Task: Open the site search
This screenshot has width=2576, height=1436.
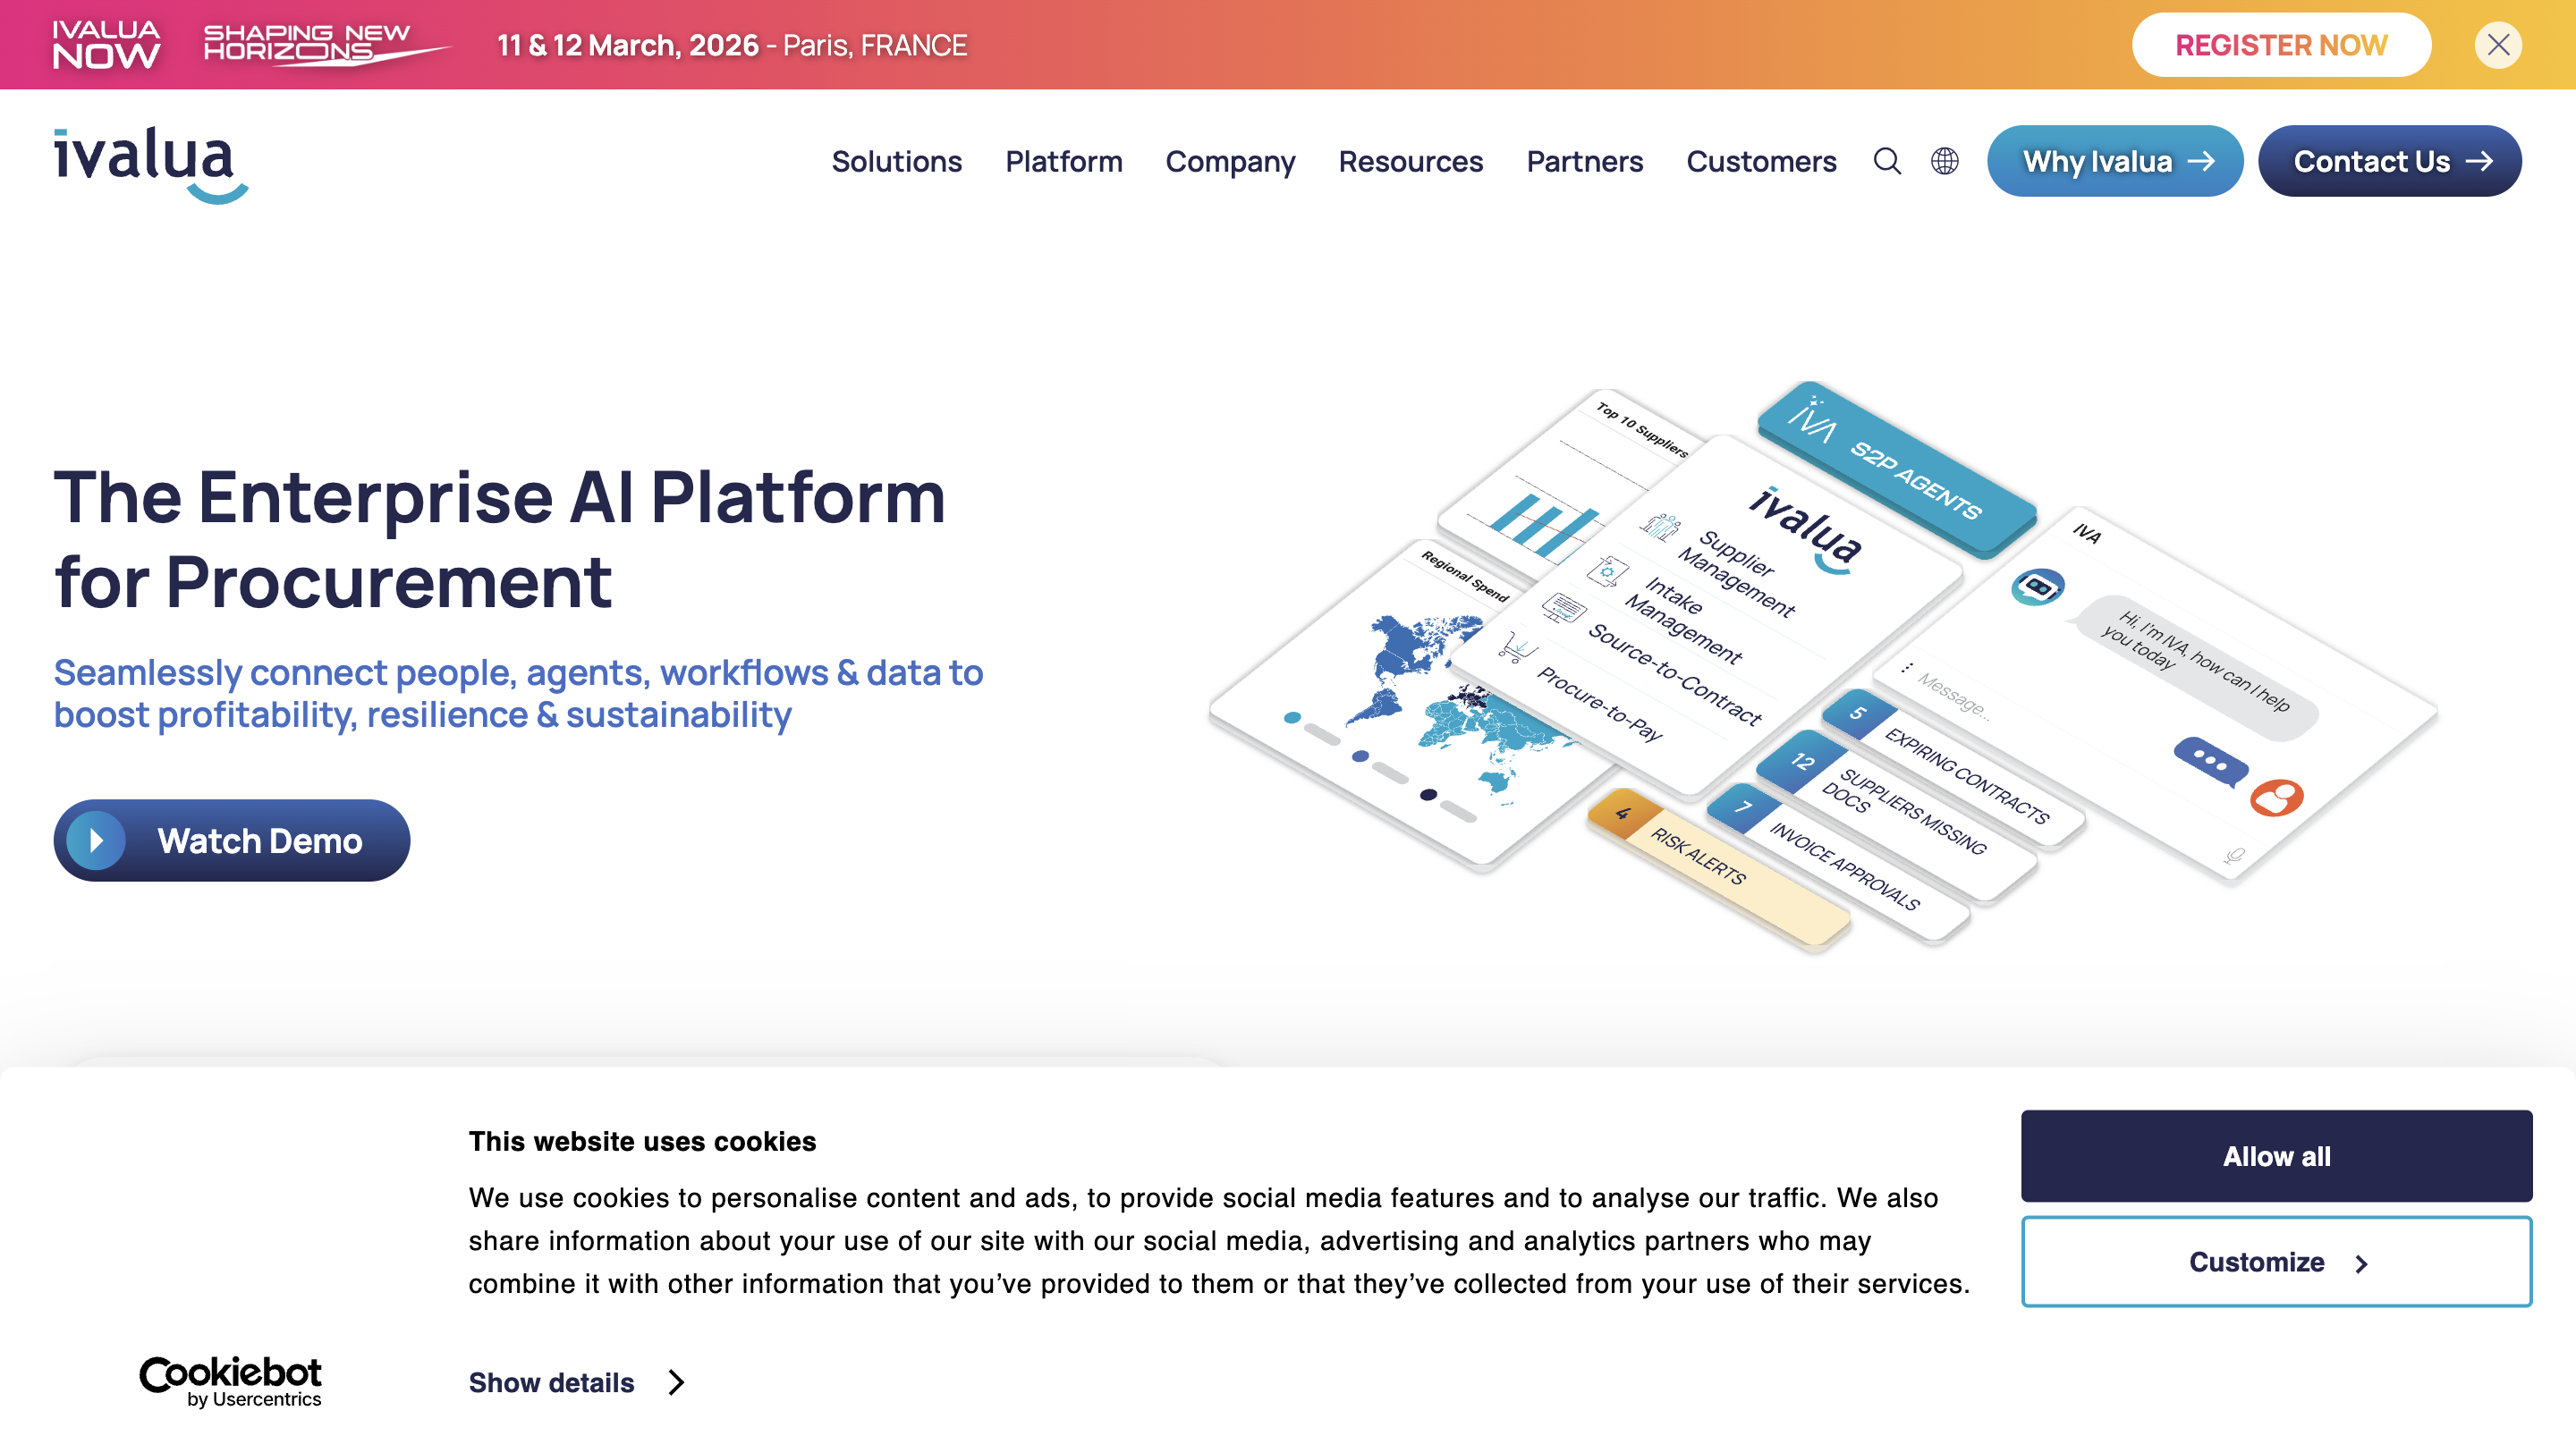Action: click(x=1888, y=161)
